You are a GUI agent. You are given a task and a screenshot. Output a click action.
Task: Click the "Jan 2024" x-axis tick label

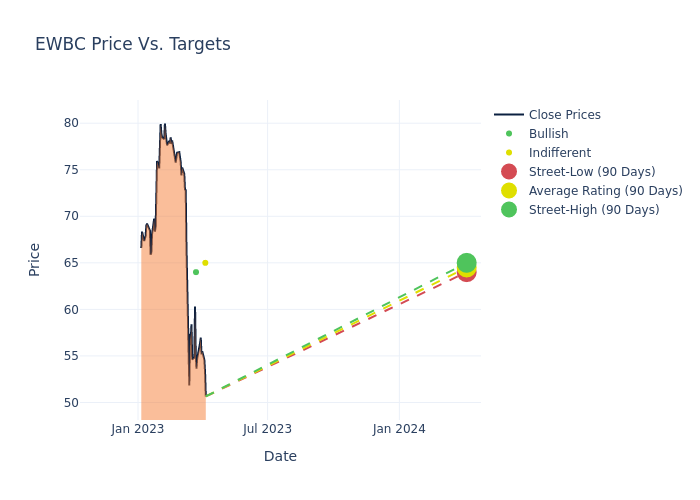click(x=399, y=429)
